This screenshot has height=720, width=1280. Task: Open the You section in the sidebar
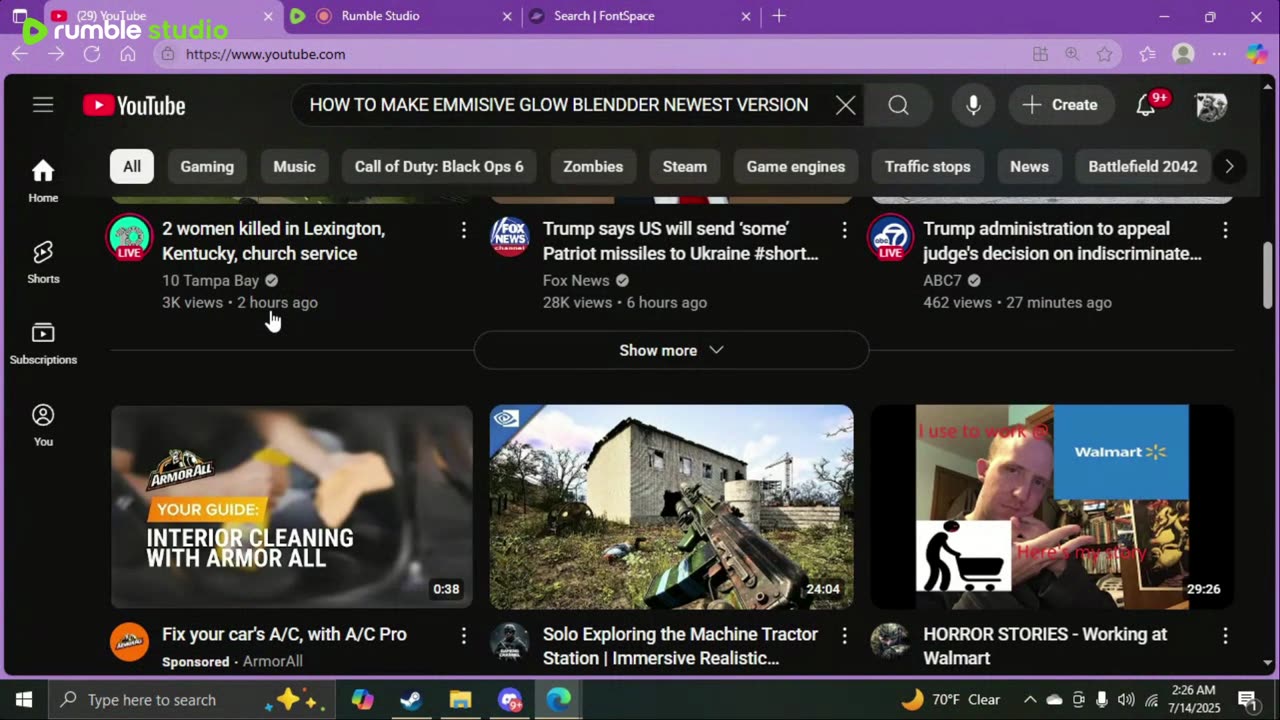tap(43, 425)
